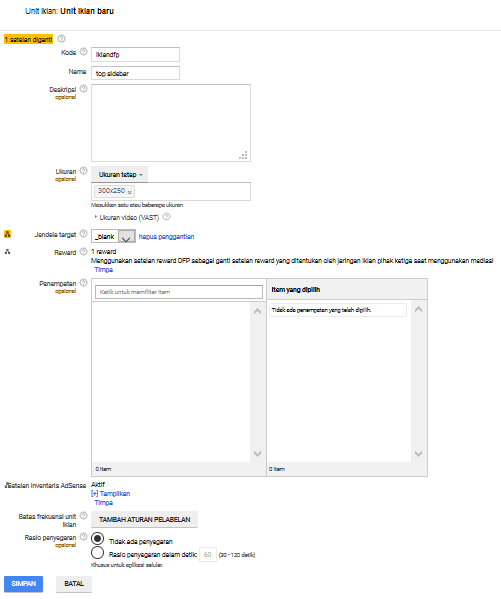Click 'Aktif' AdSense status text

point(98,484)
